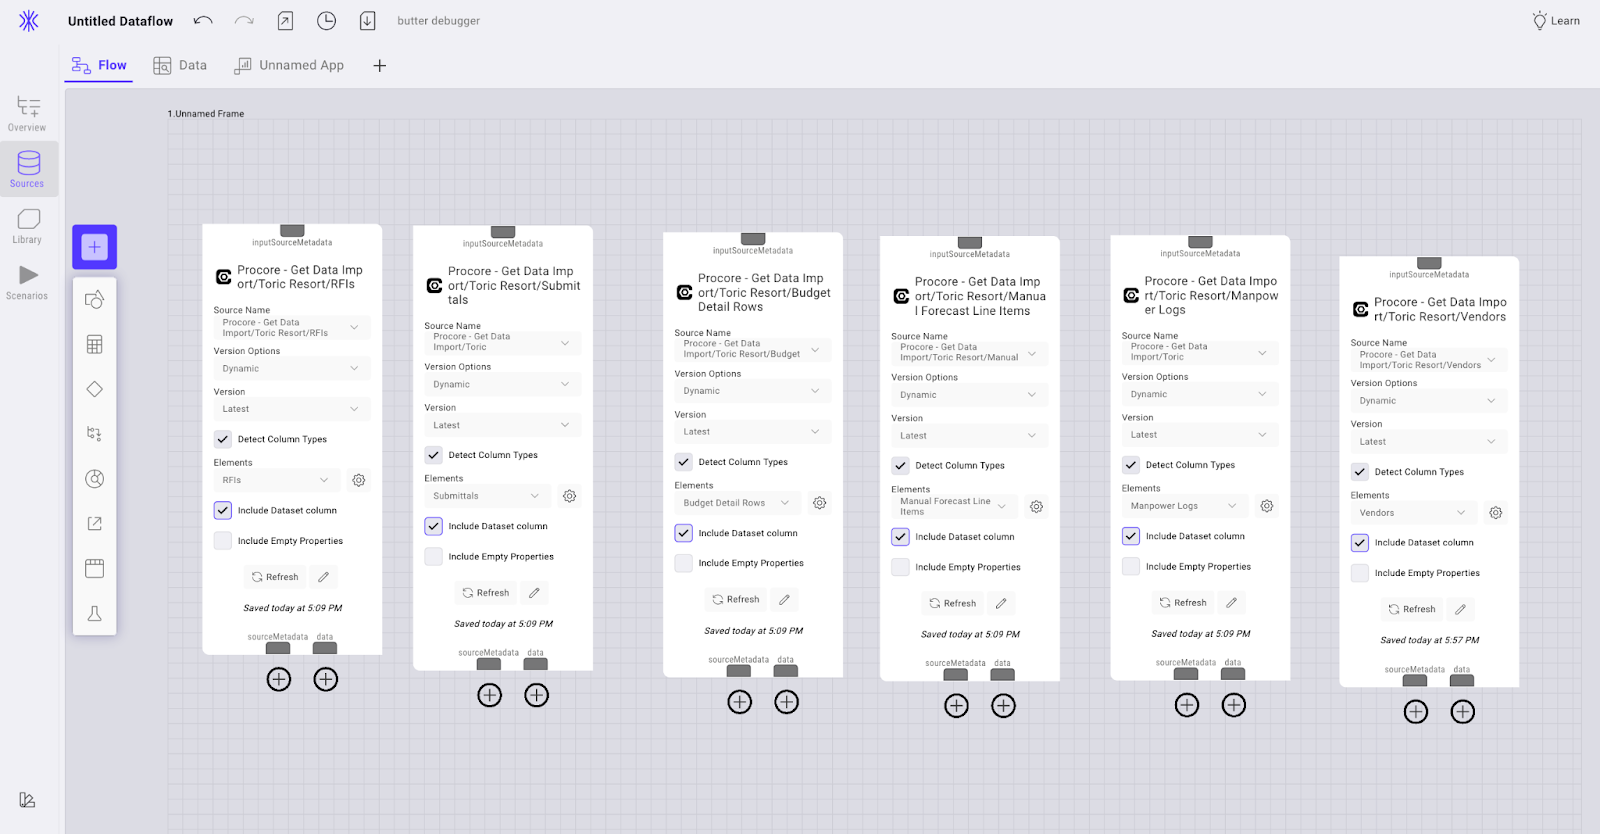Toggle Include Dataset column on Budget Detail Rows card
This screenshot has height=834, width=1600.
click(684, 533)
